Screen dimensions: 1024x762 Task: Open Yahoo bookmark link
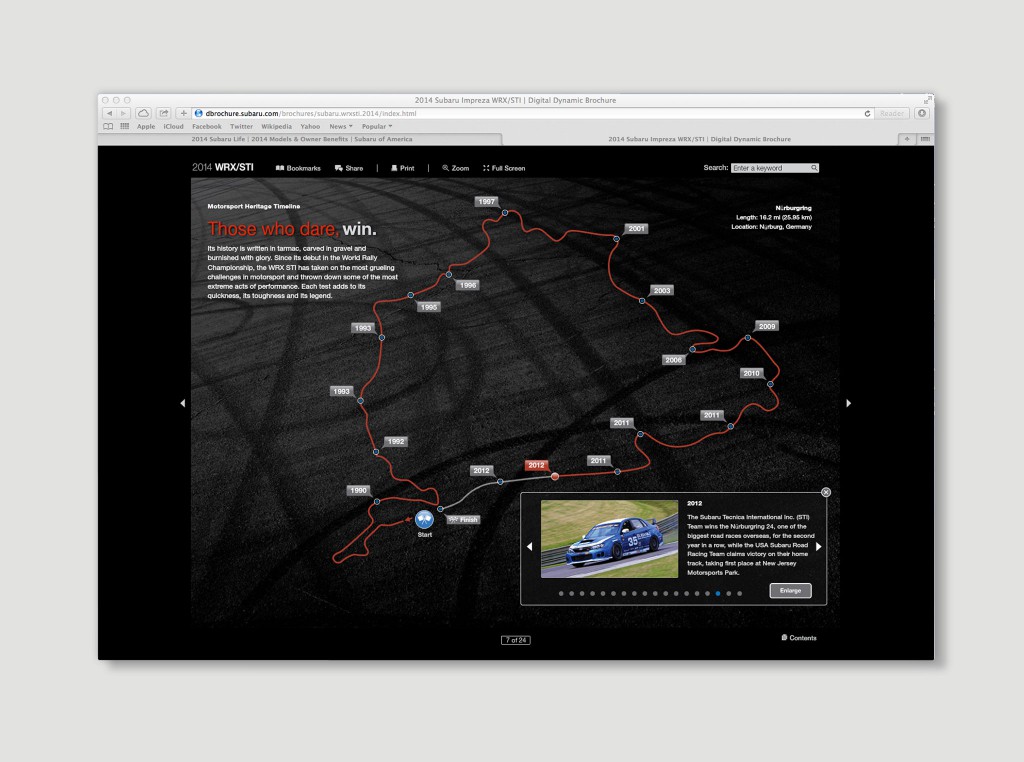click(x=310, y=127)
